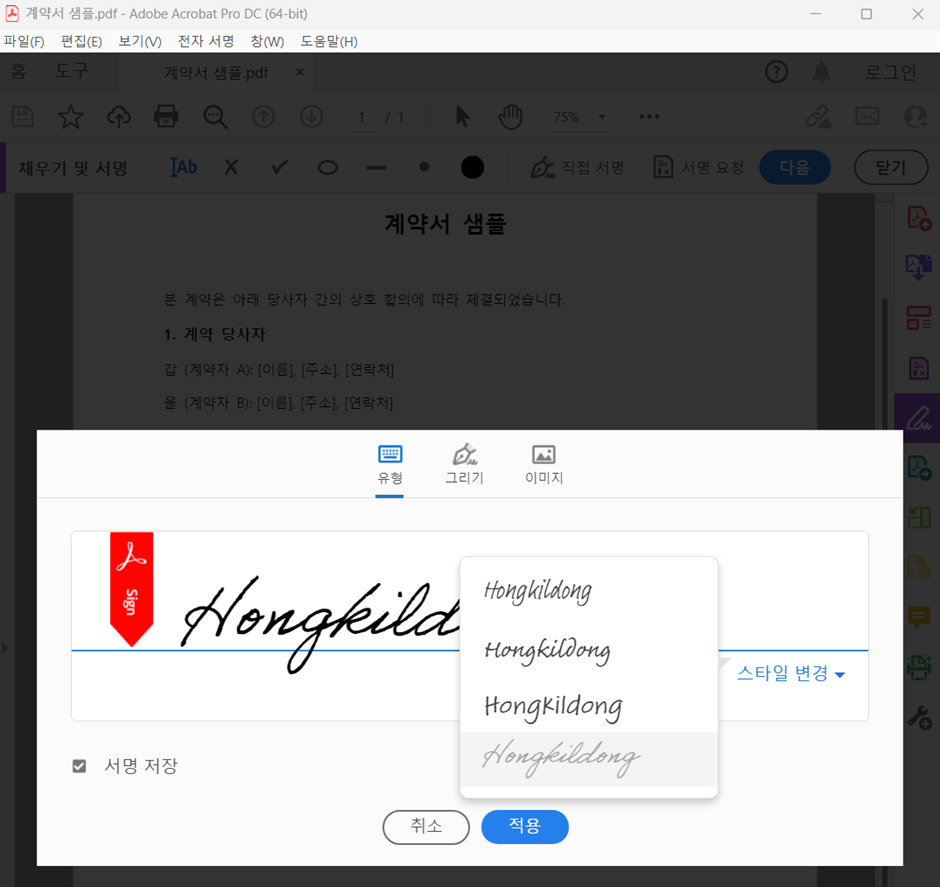The image size is (940, 887).
Task: Open the 보기(V) menu
Action: click(140, 41)
